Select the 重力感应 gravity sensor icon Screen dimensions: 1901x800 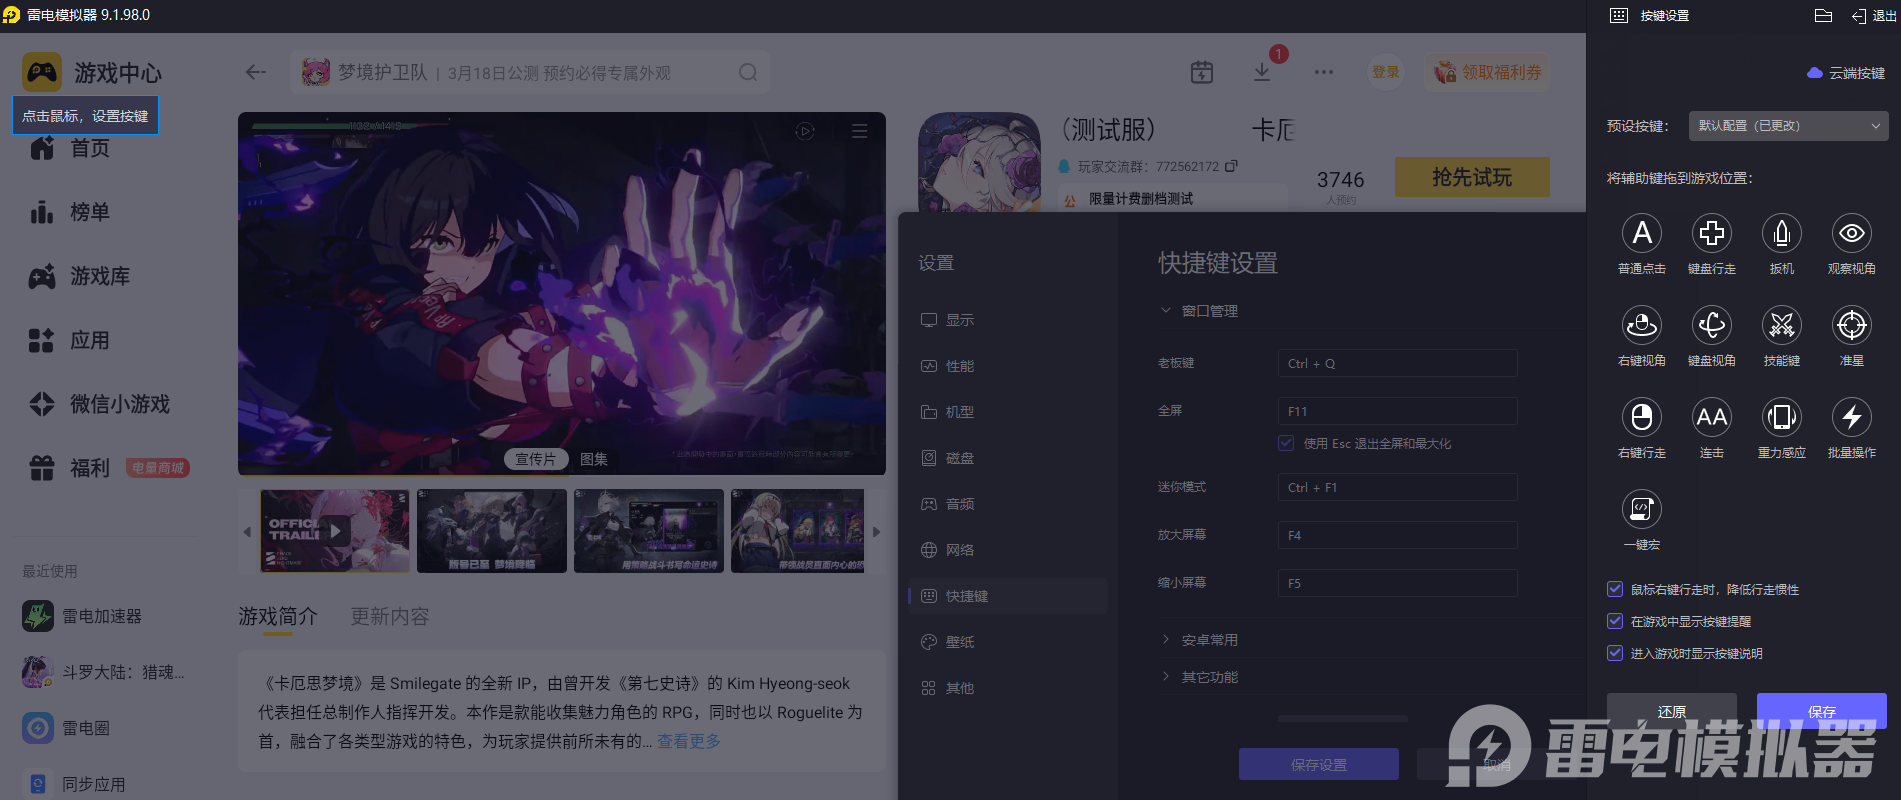point(1781,418)
